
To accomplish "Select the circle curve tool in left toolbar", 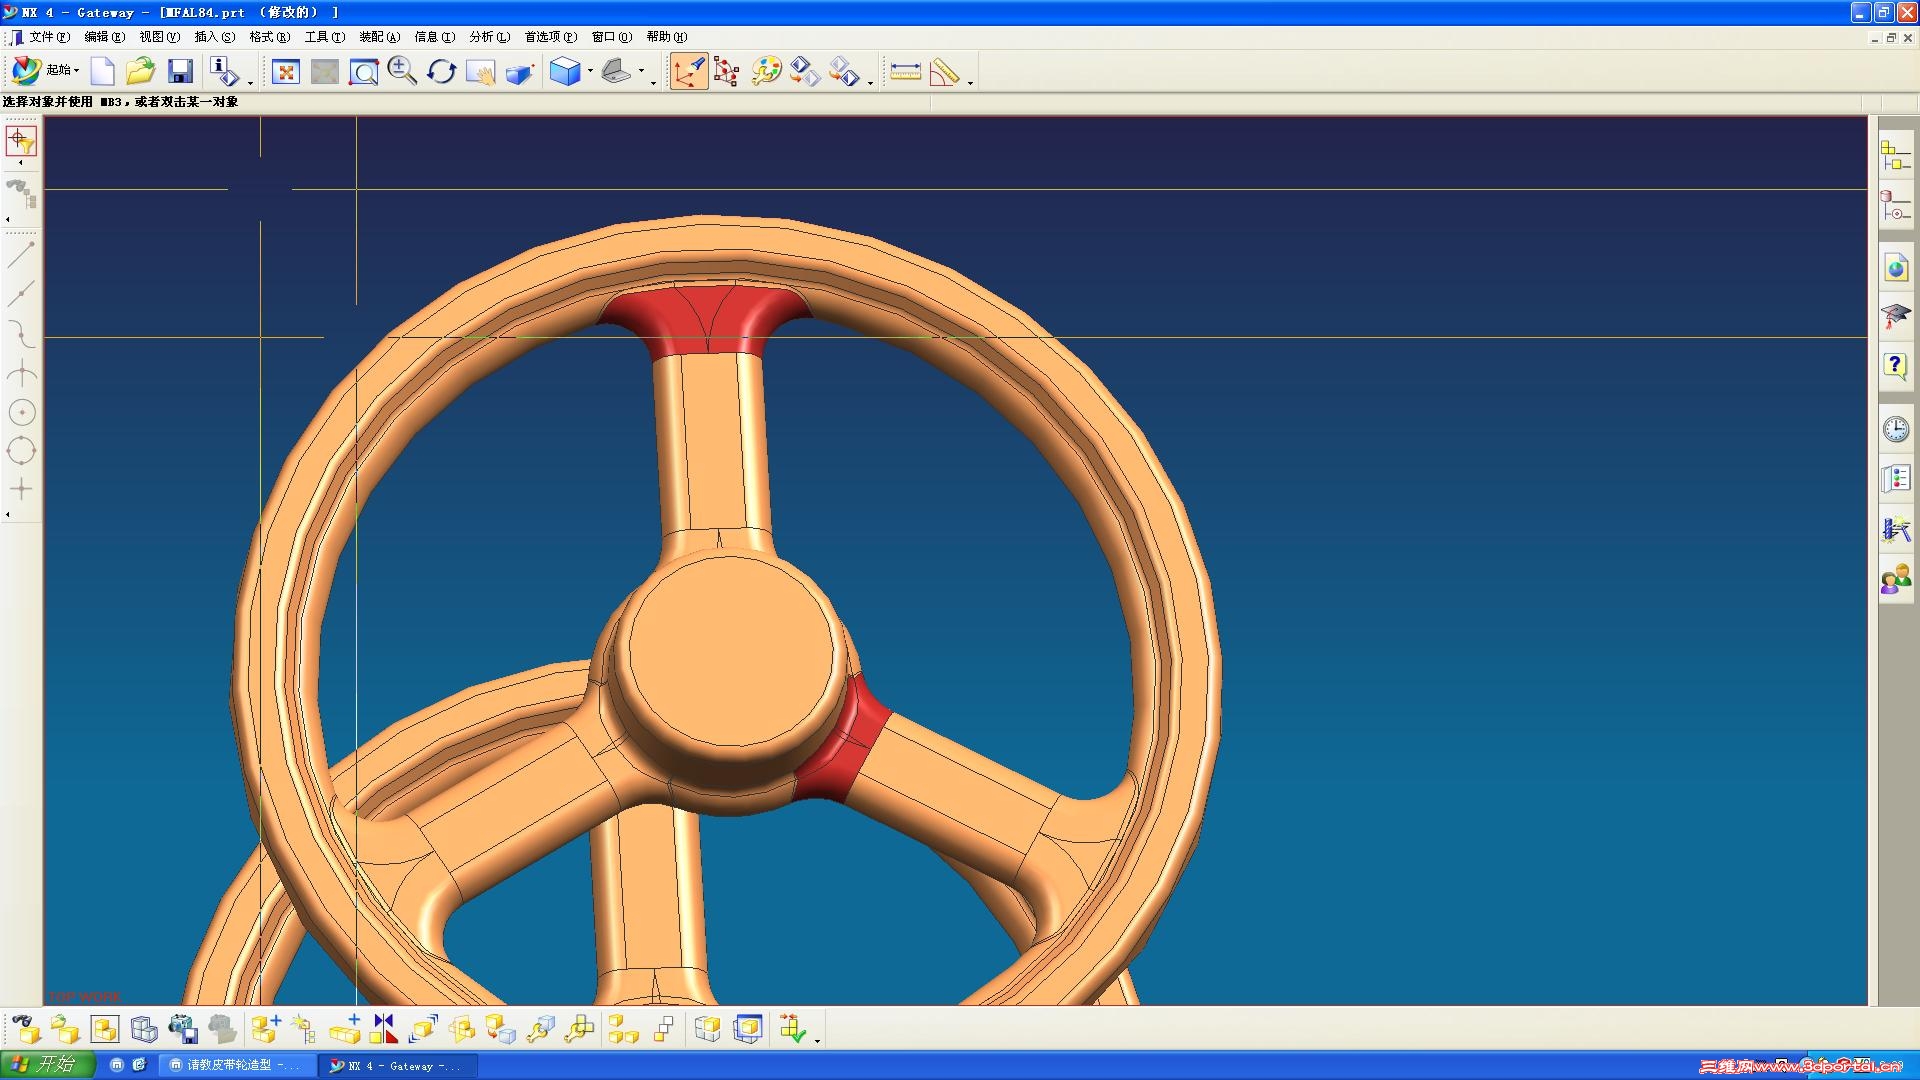I will 21,412.
